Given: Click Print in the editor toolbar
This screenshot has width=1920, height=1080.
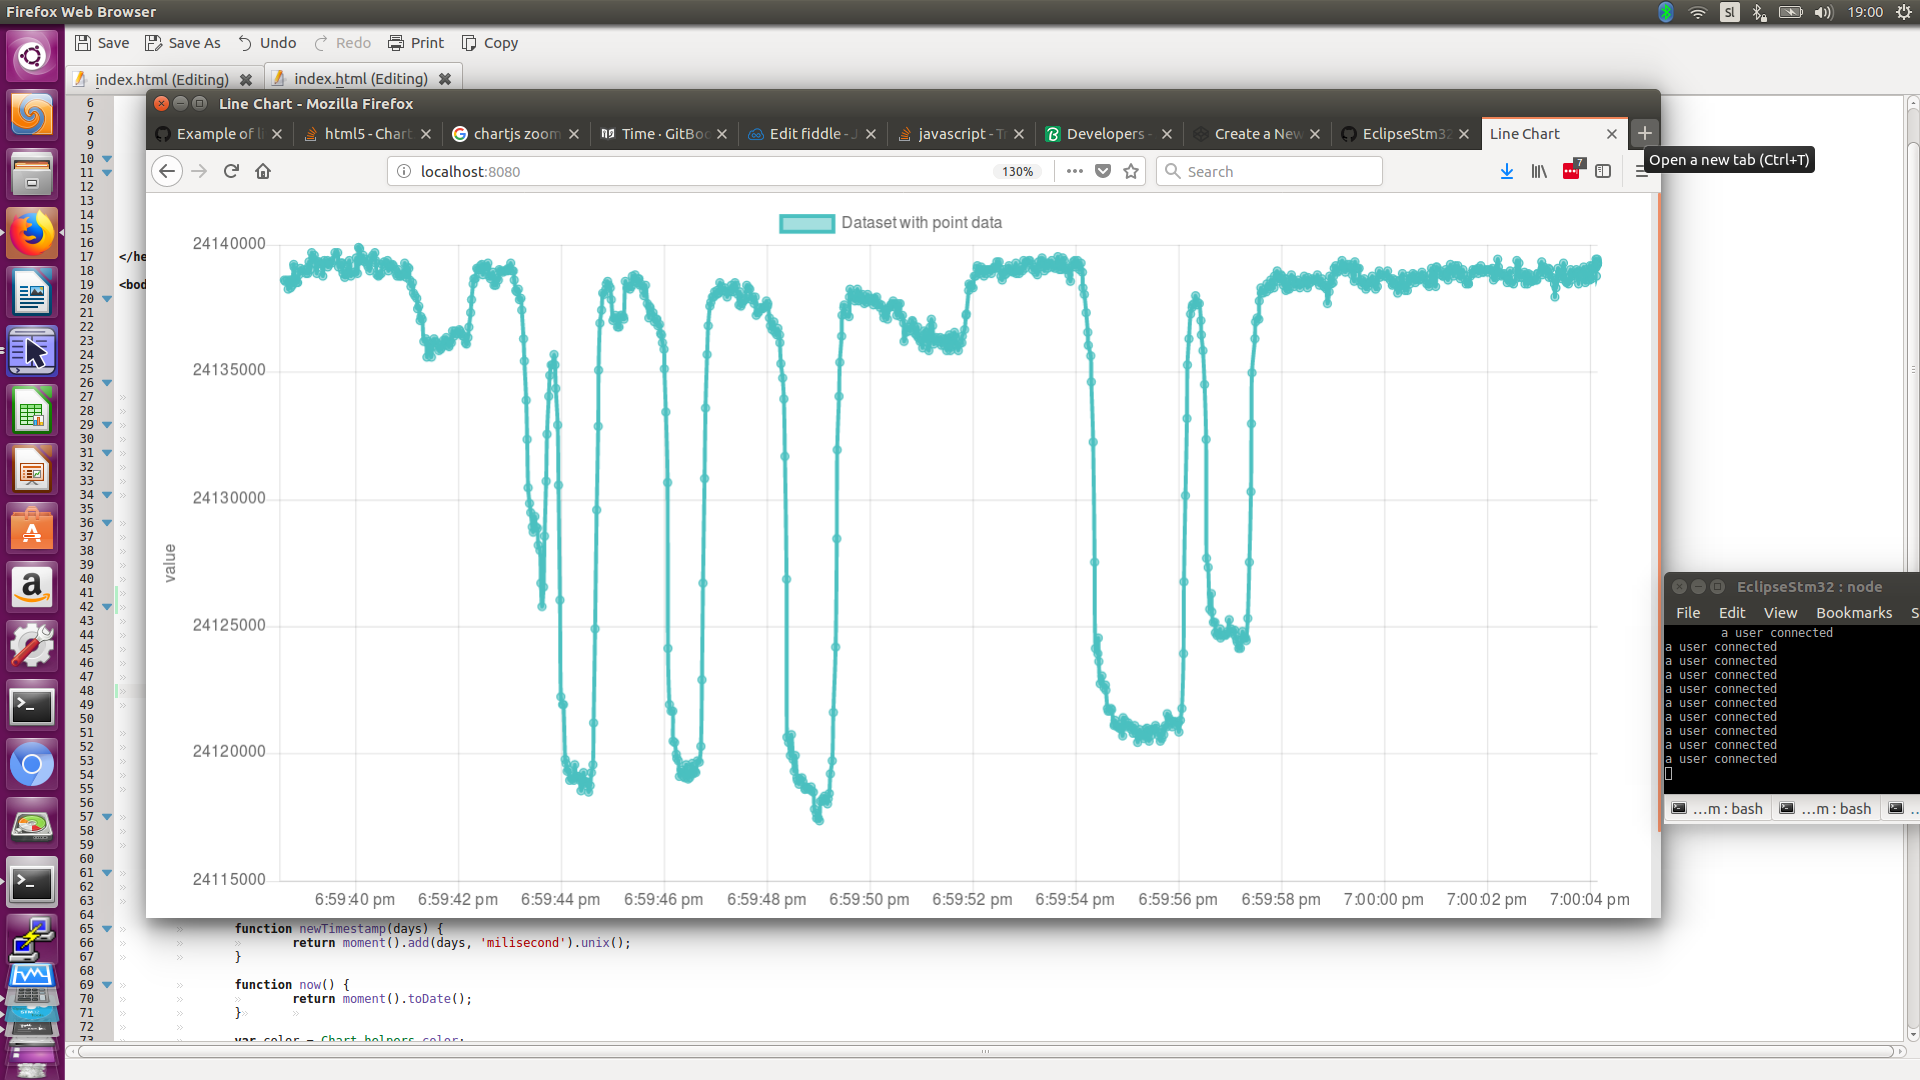Looking at the screenshot, I should tap(416, 43).
